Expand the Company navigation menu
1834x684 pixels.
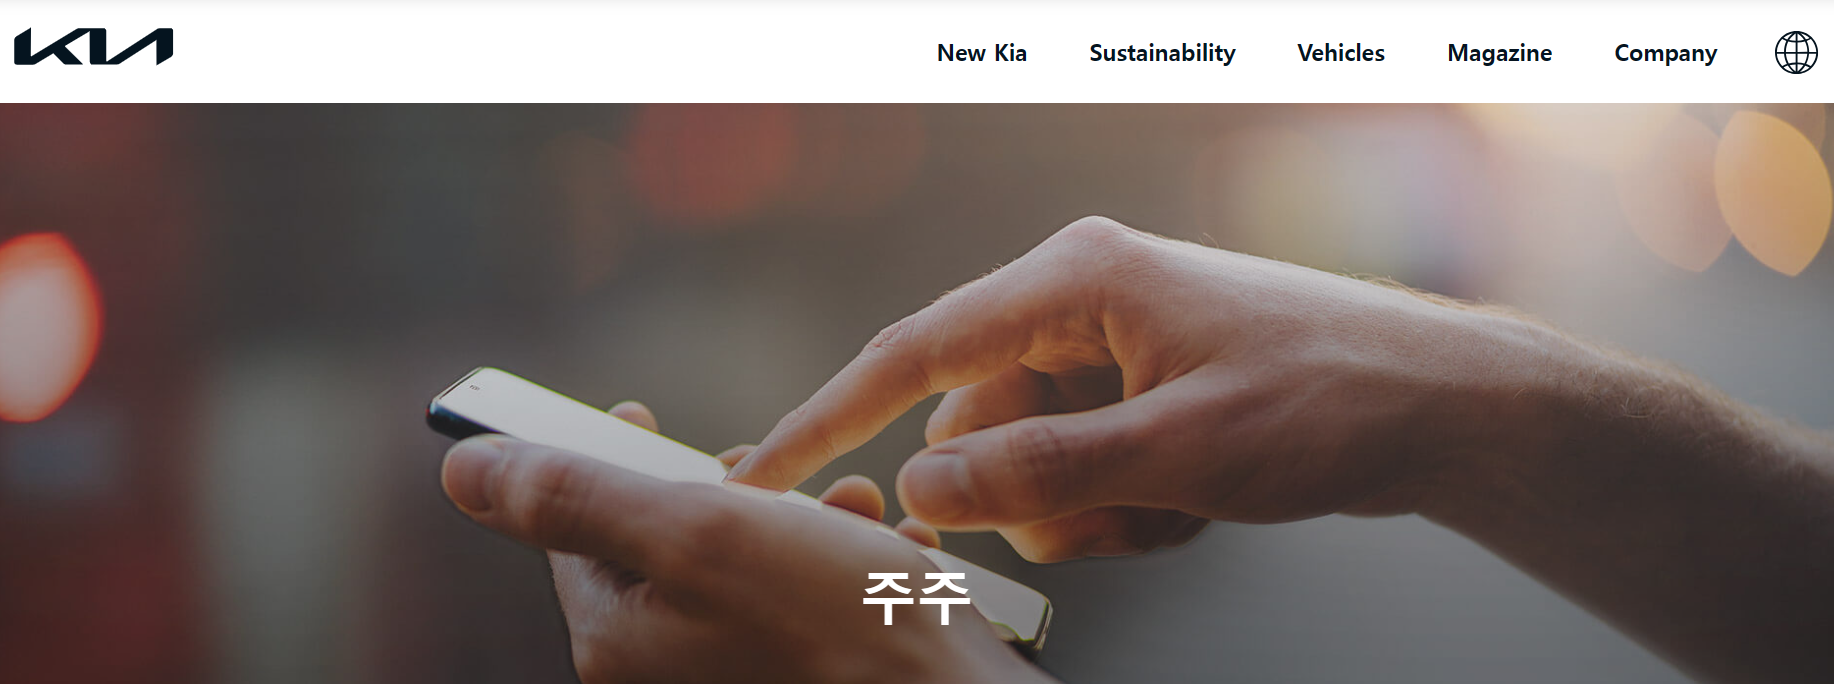pyautogui.click(x=1665, y=53)
